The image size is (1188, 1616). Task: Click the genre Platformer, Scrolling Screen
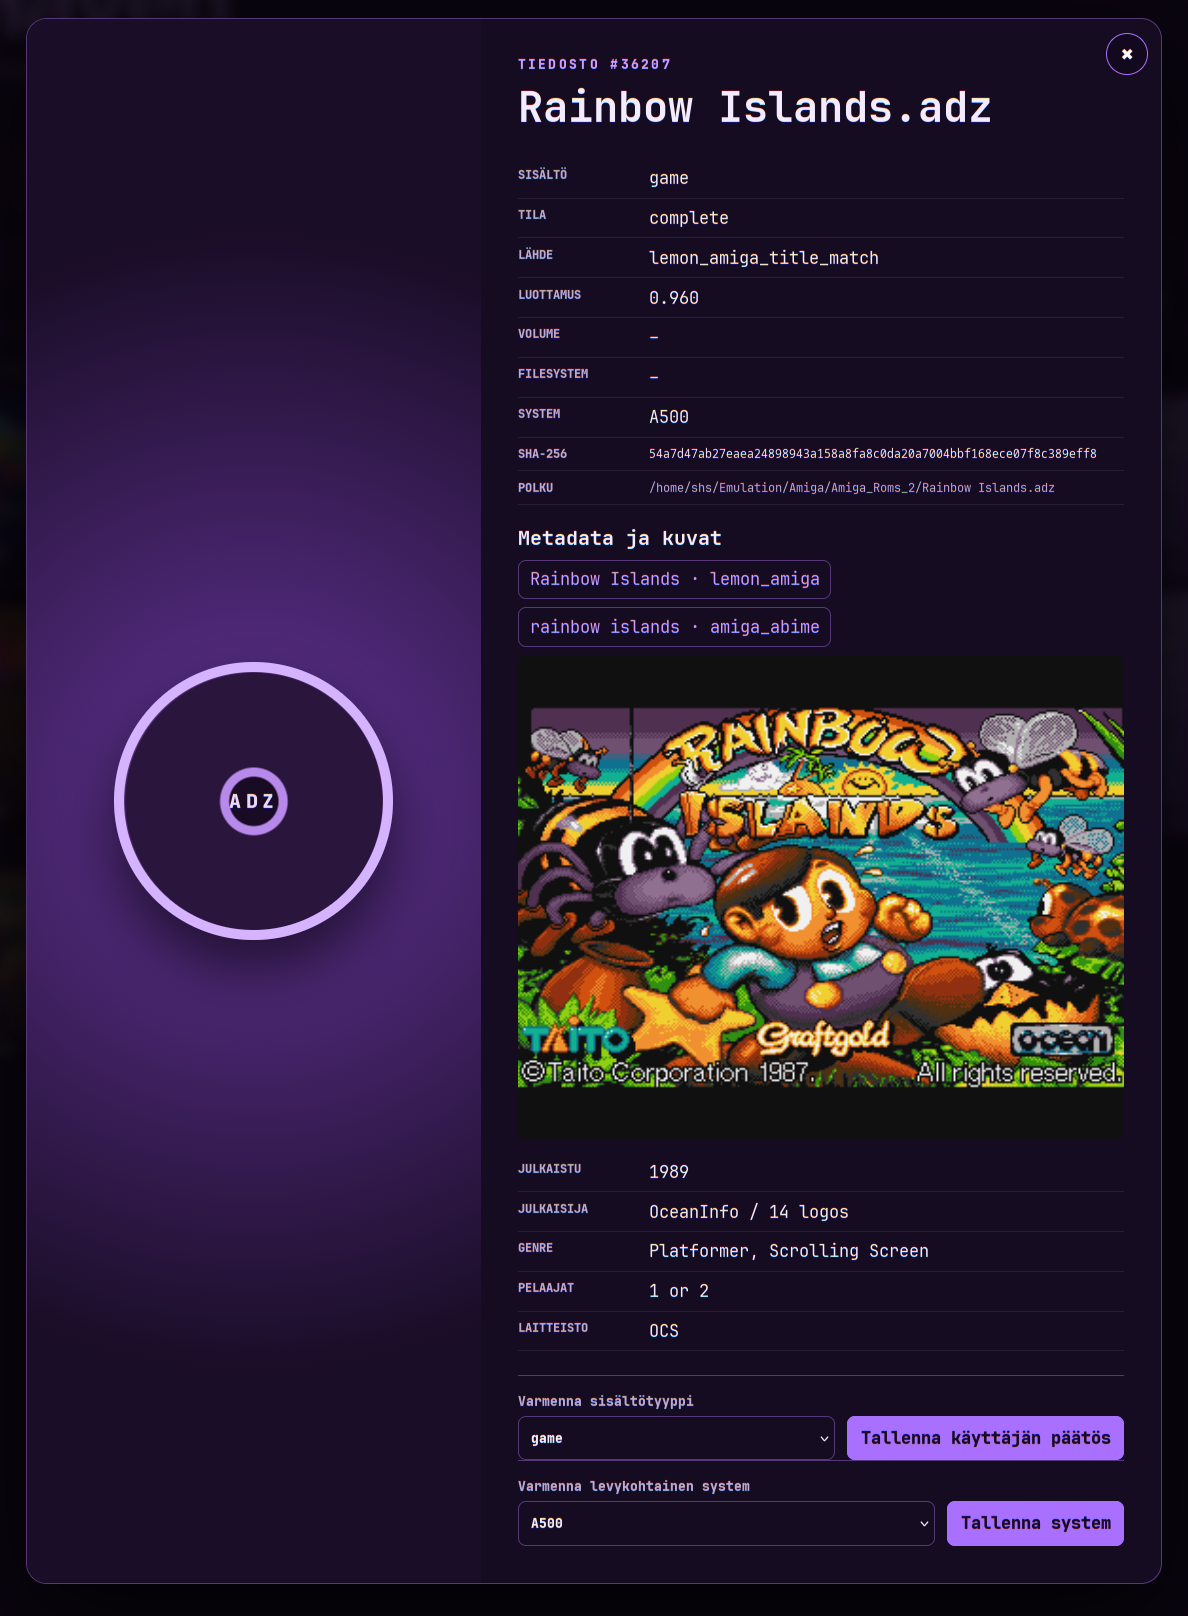coord(789,1251)
